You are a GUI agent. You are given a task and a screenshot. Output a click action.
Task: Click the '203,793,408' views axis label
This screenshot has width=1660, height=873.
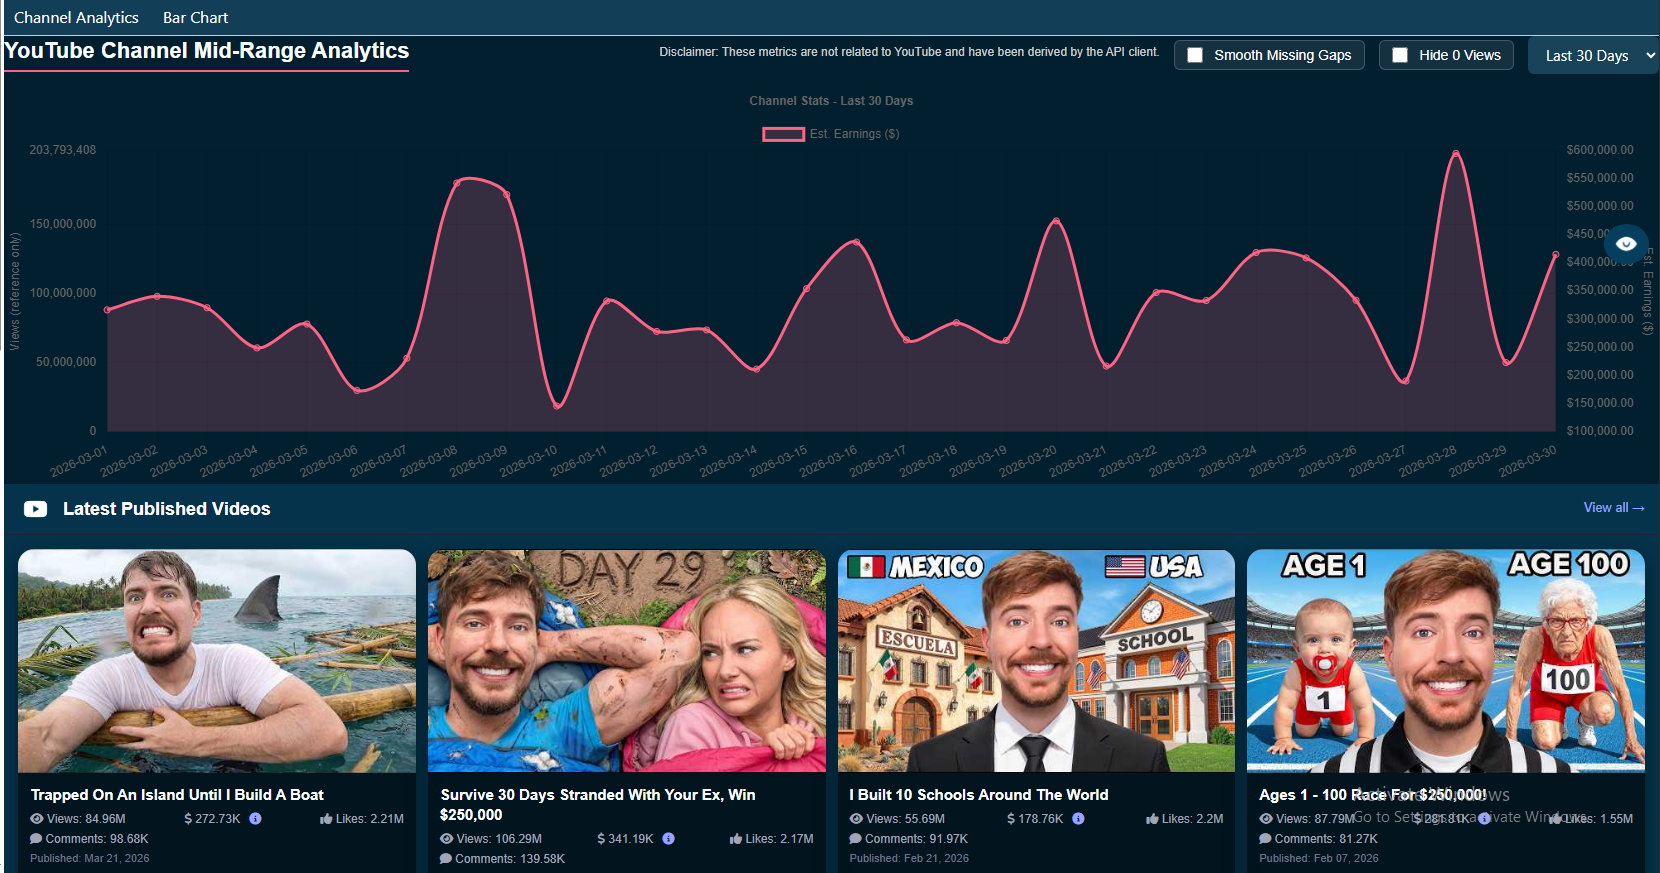[63, 150]
